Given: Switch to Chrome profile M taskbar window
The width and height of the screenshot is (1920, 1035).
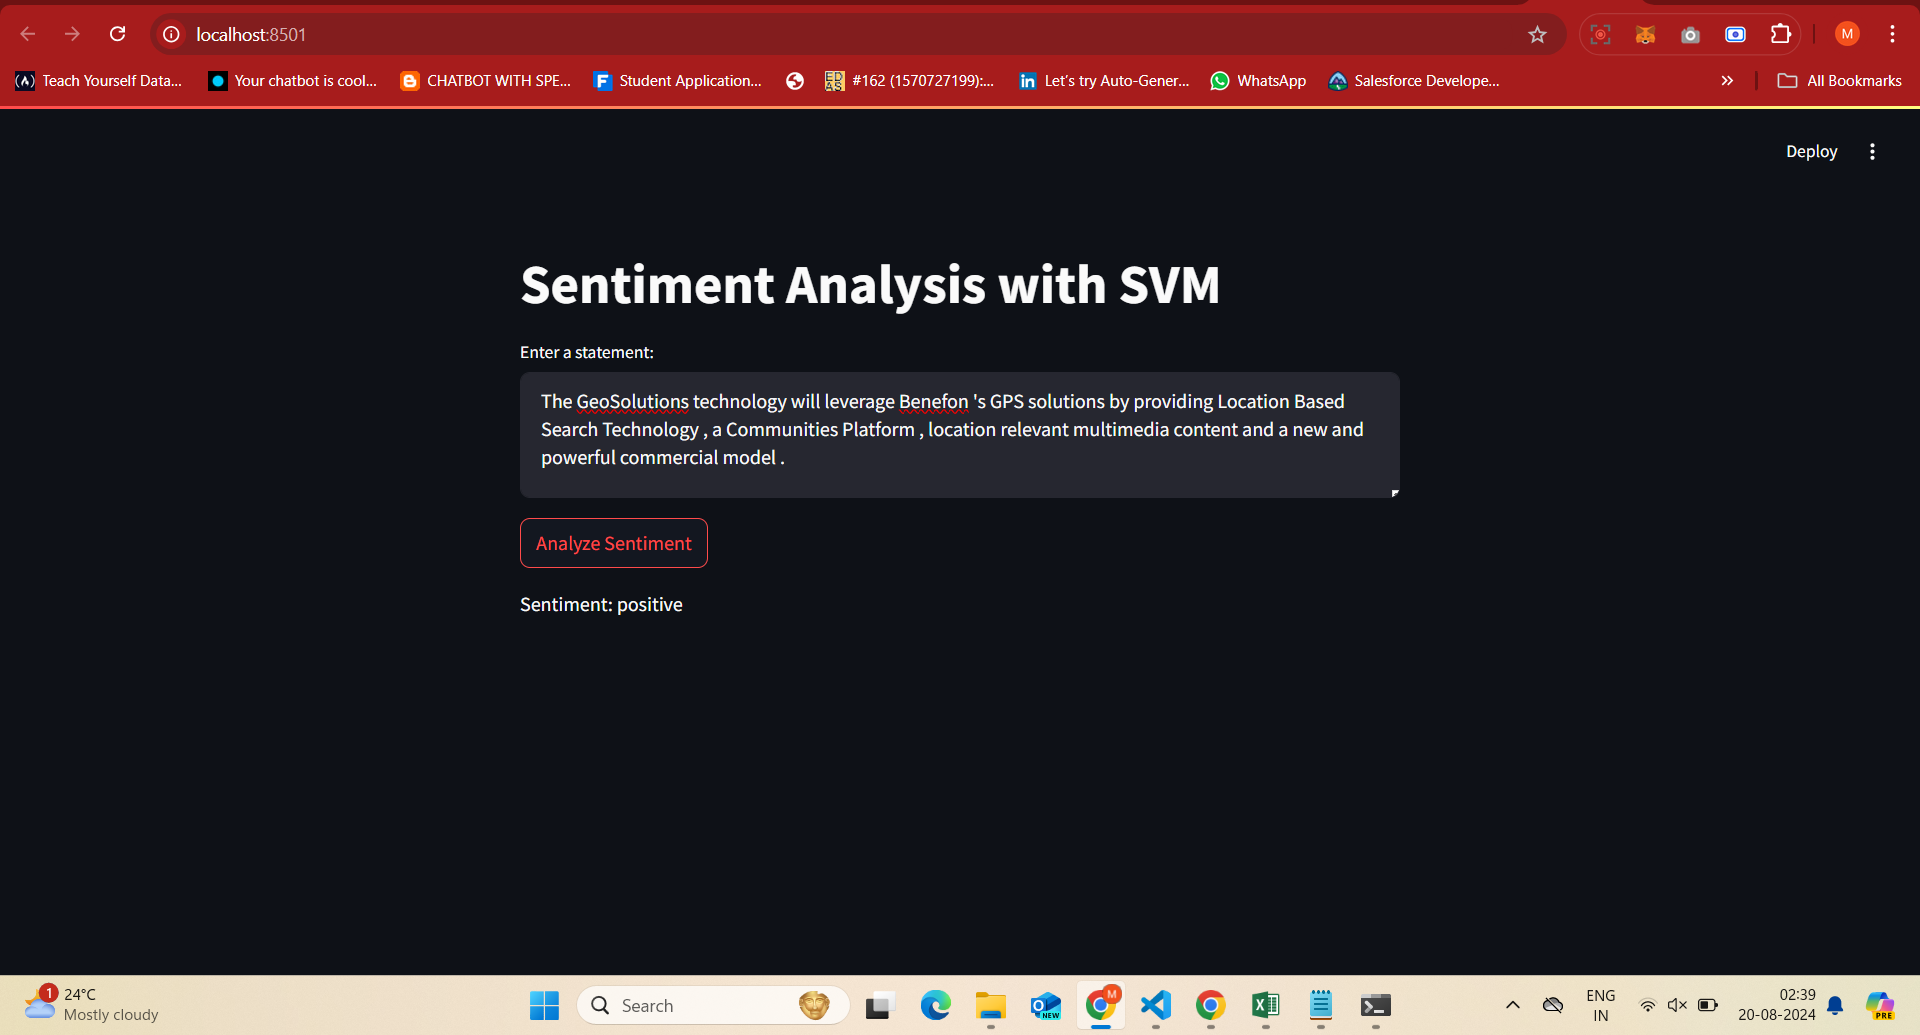Looking at the screenshot, I should click(x=1101, y=1005).
